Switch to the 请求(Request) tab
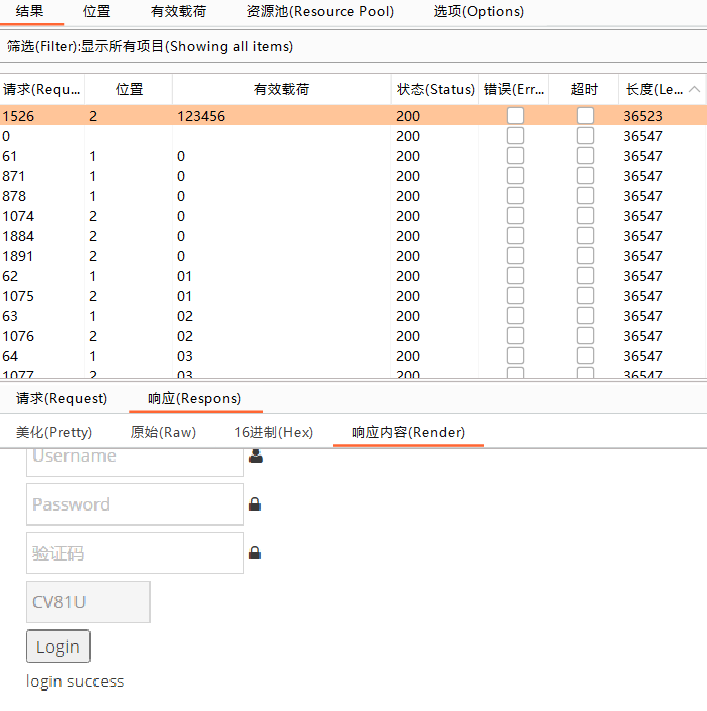 (x=62, y=398)
